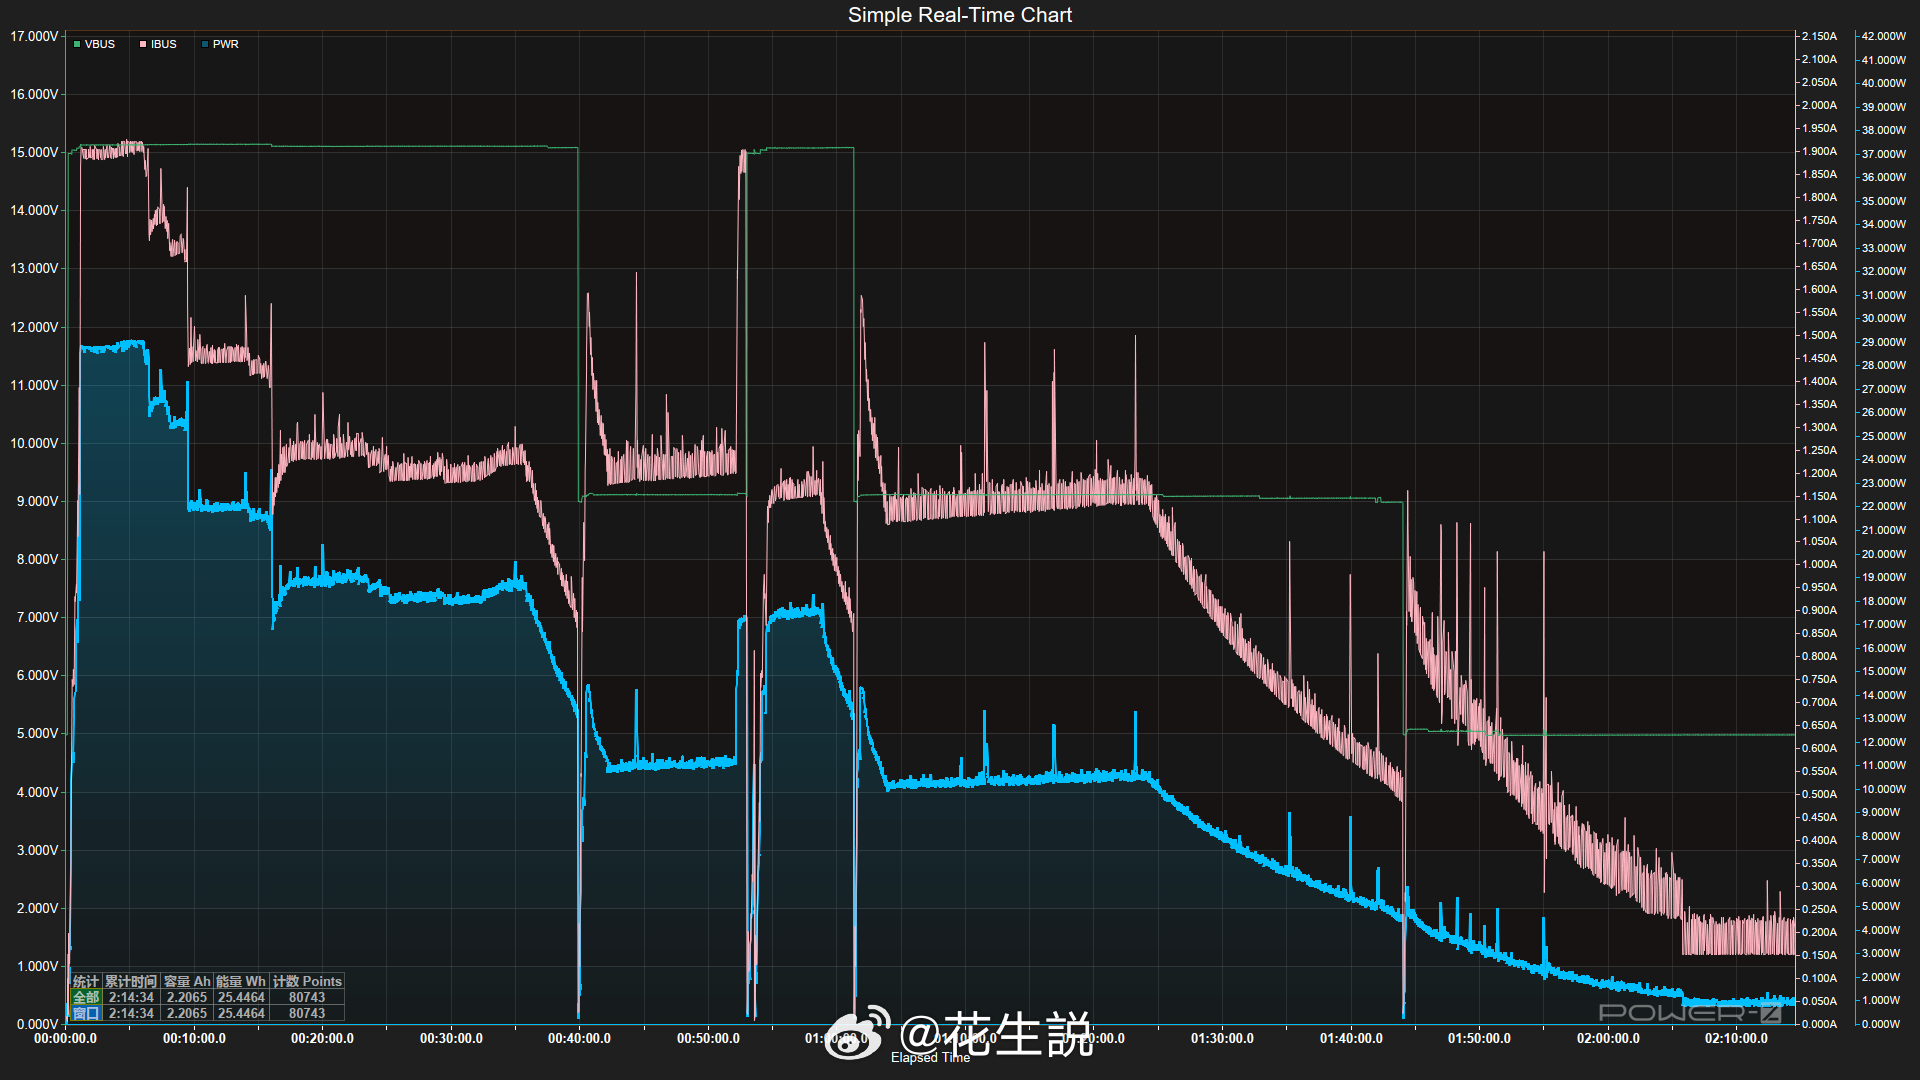Click the 30.000W power axis label
This screenshot has width=1920, height=1080.
coord(1883,318)
